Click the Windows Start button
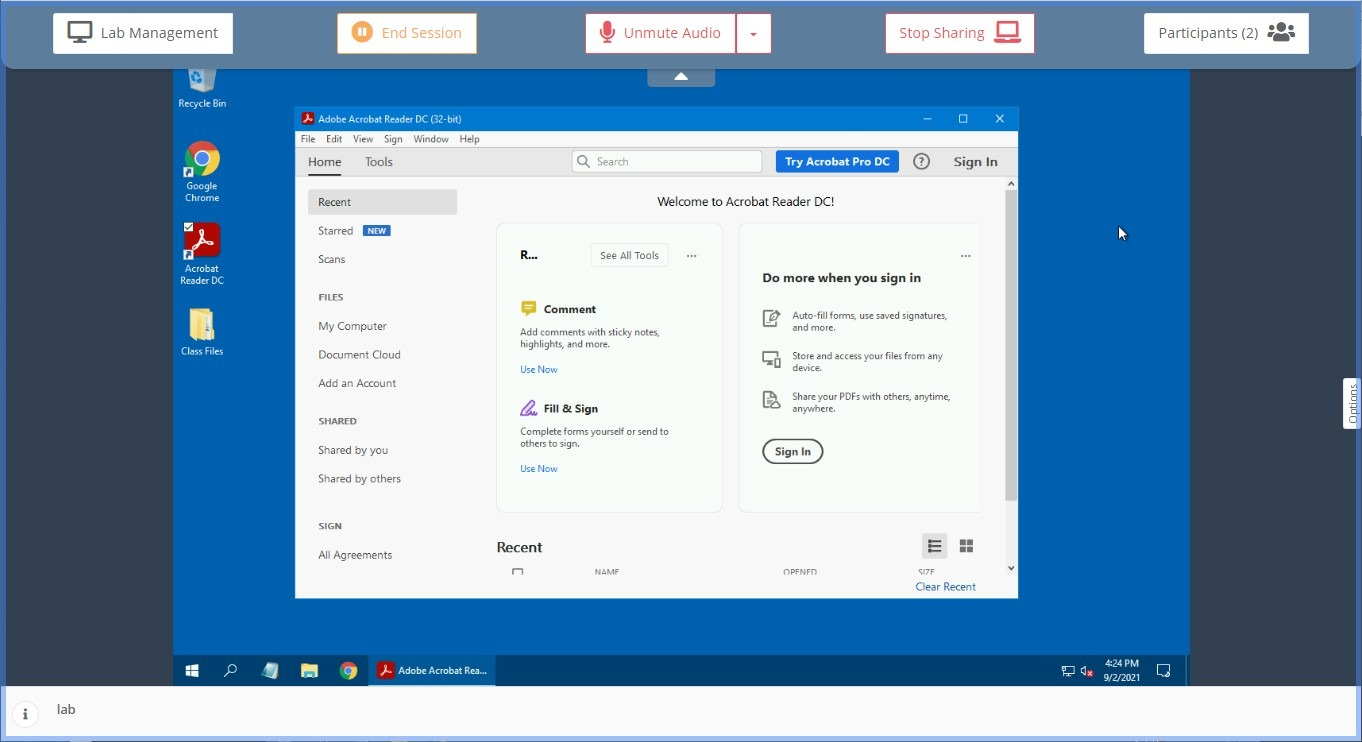 (192, 671)
